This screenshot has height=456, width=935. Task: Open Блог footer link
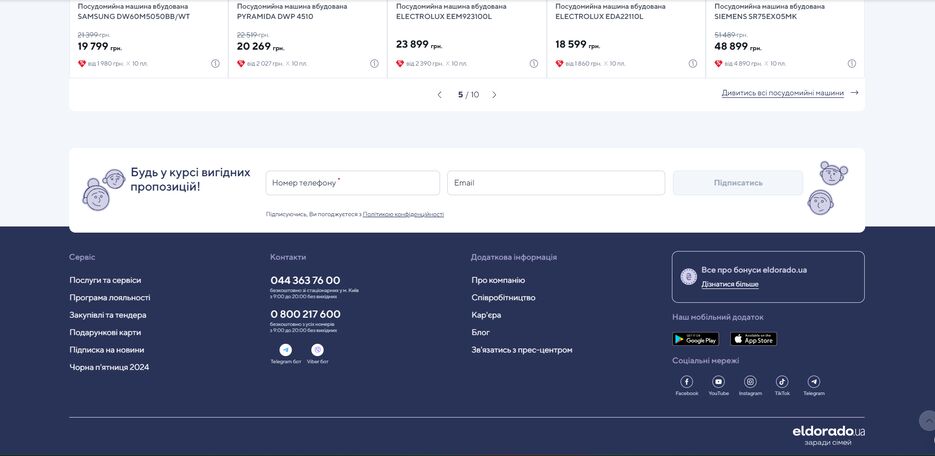coord(481,333)
